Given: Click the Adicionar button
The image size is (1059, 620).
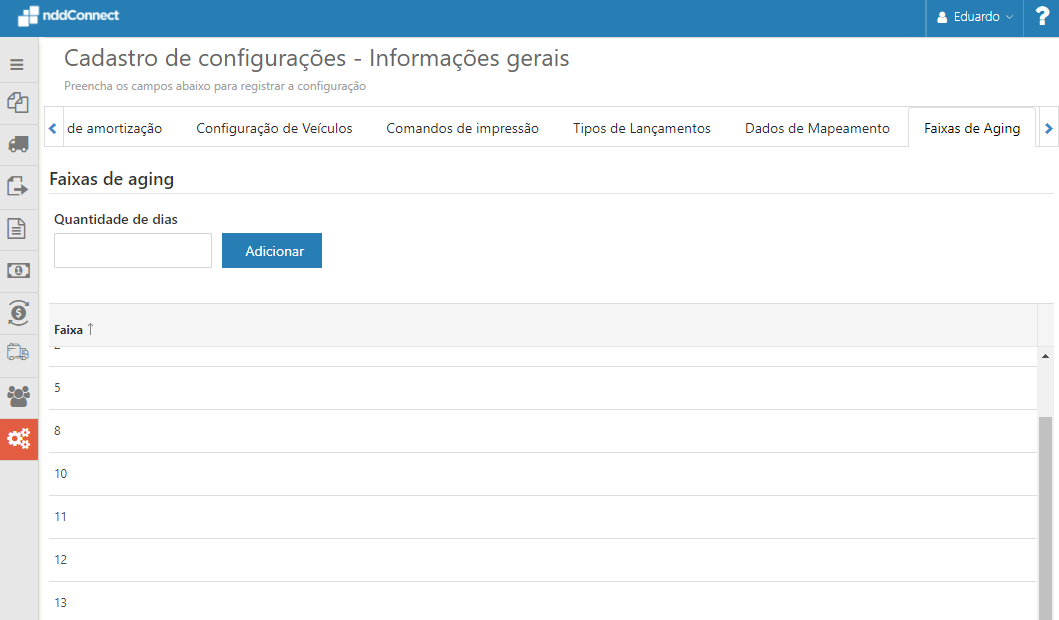Looking at the screenshot, I should [x=271, y=250].
